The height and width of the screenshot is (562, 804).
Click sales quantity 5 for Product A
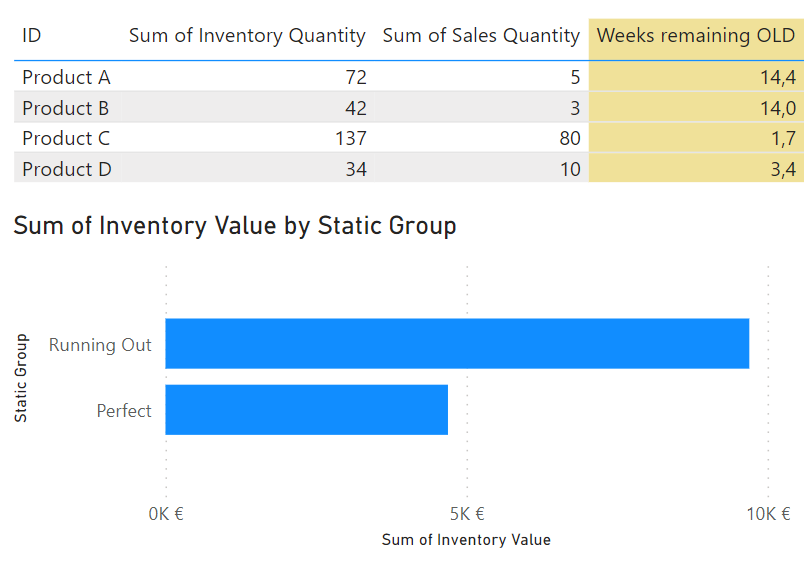[x=575, y=77]
